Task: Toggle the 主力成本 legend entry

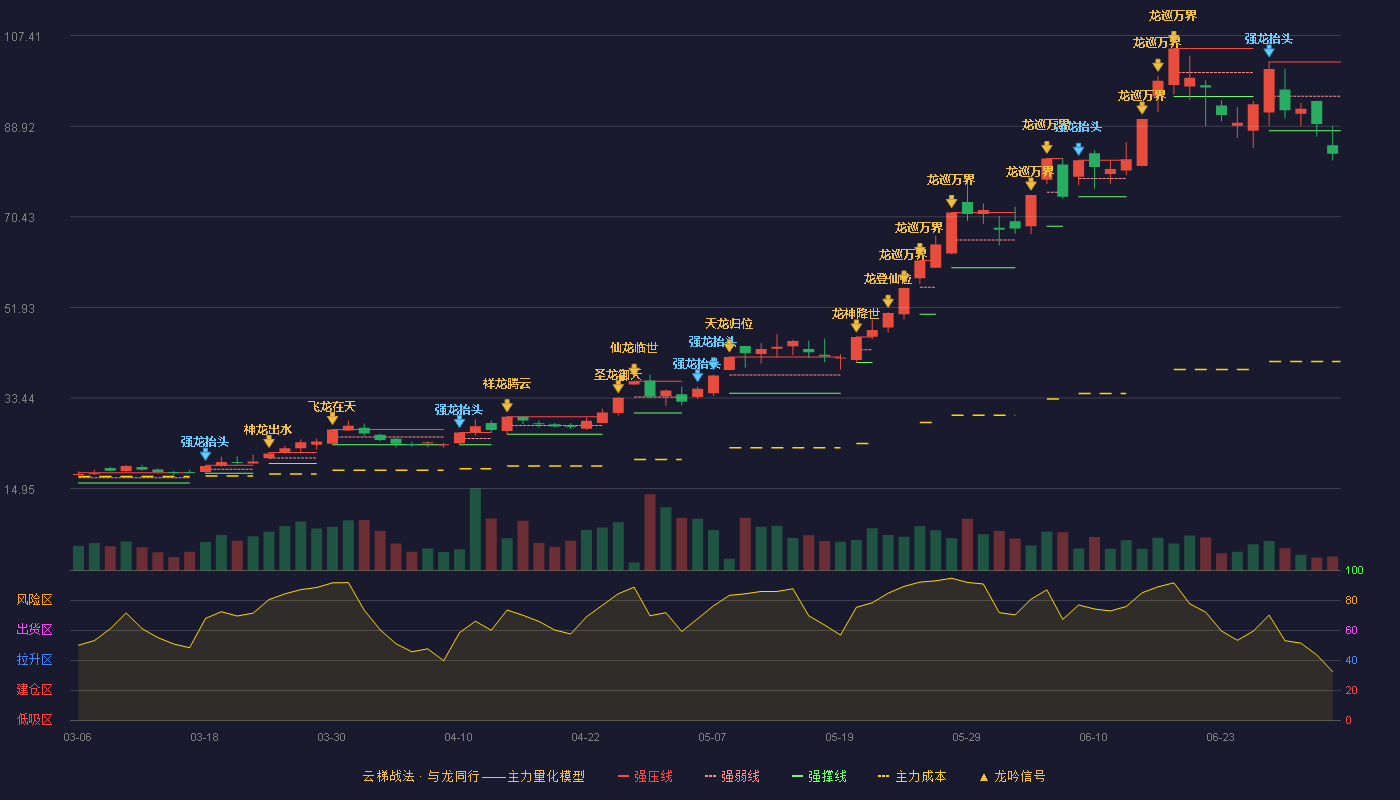Action: coord(912,776)
